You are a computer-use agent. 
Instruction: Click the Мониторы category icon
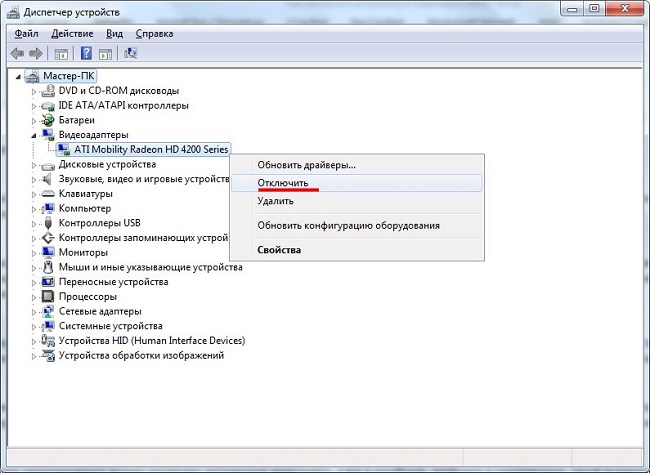coord(48,252)
